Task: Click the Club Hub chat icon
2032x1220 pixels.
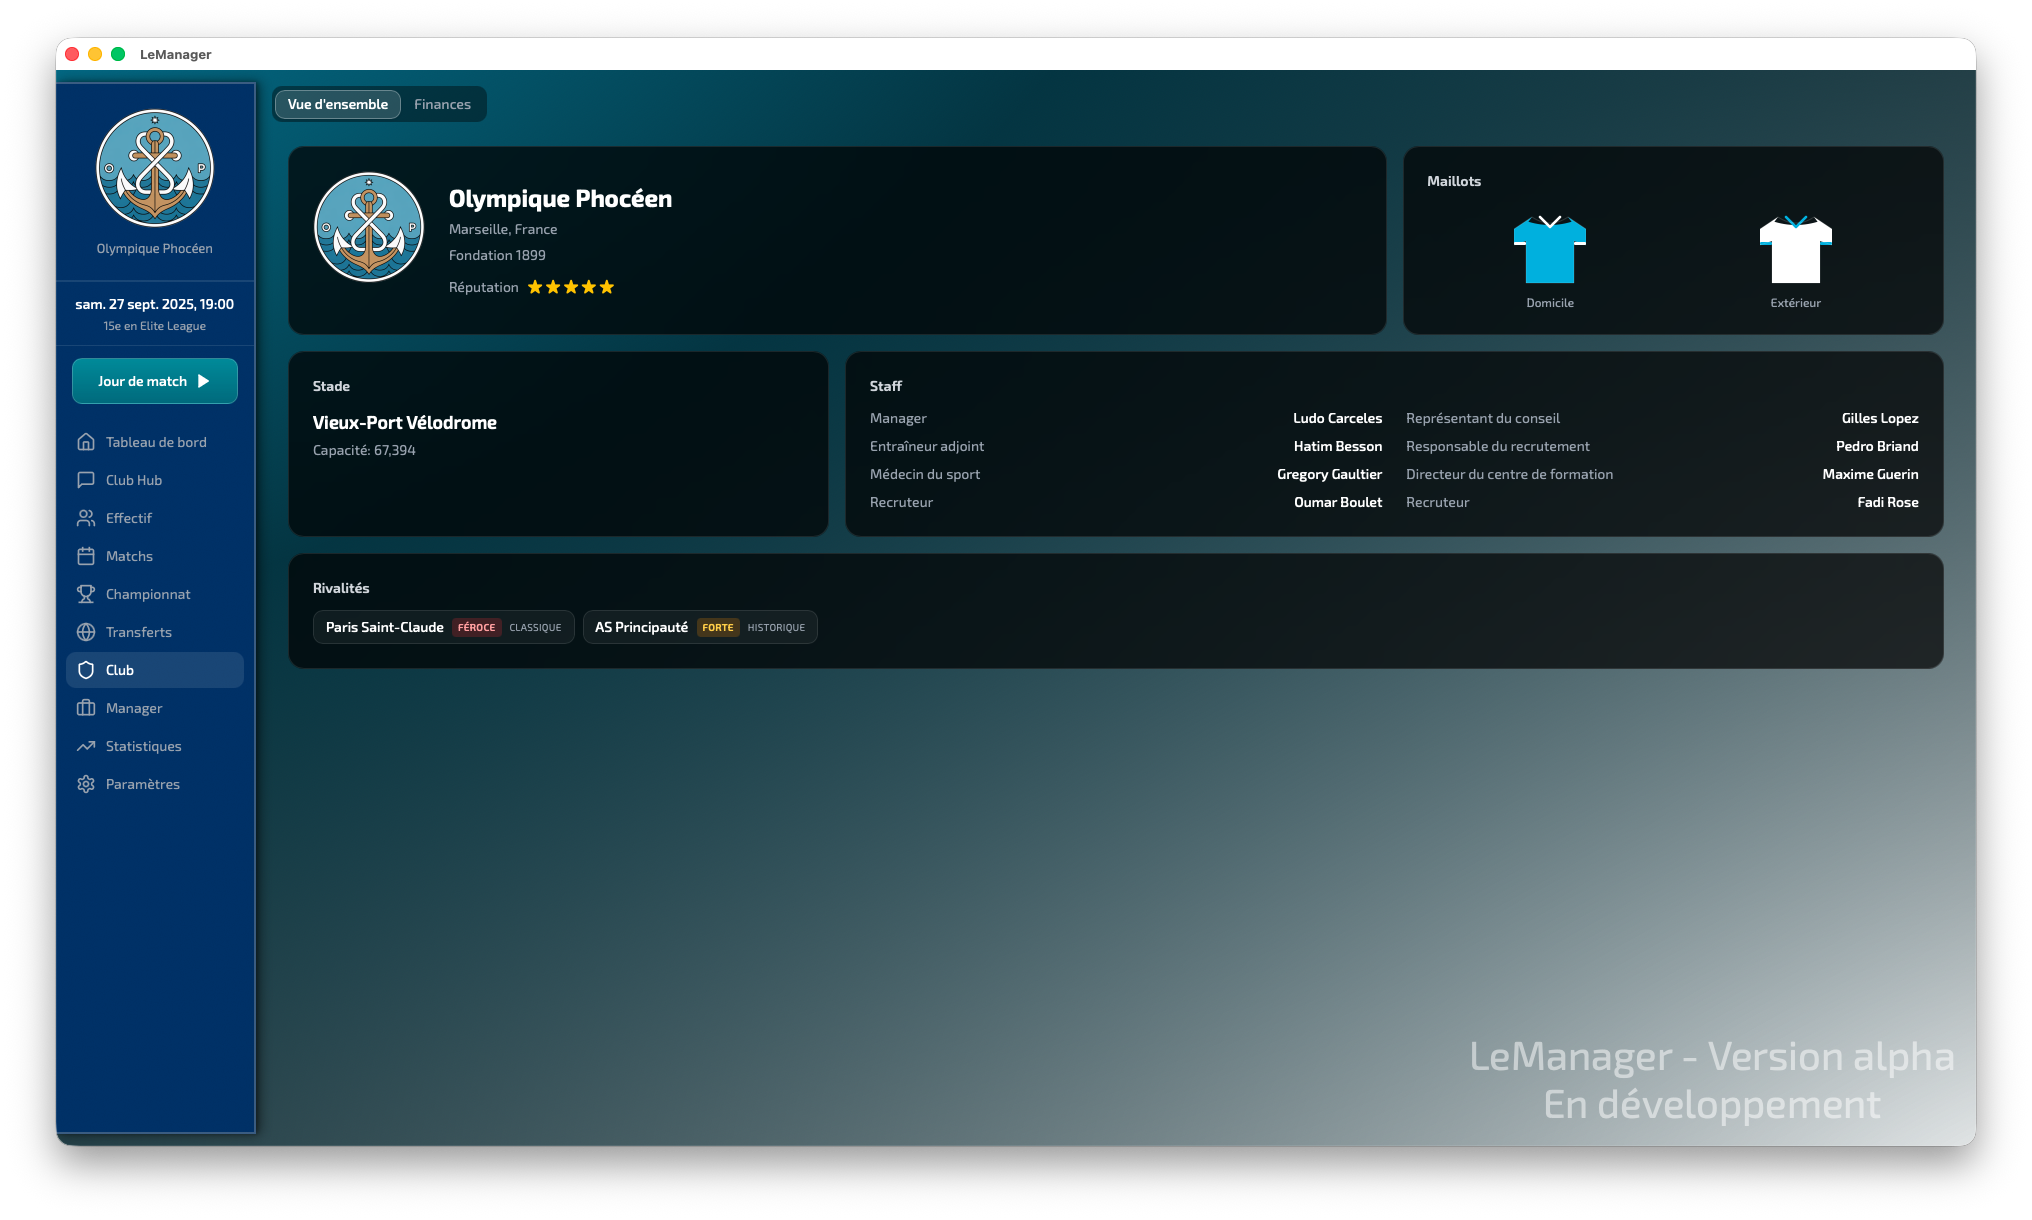Action: pos(86,480)
